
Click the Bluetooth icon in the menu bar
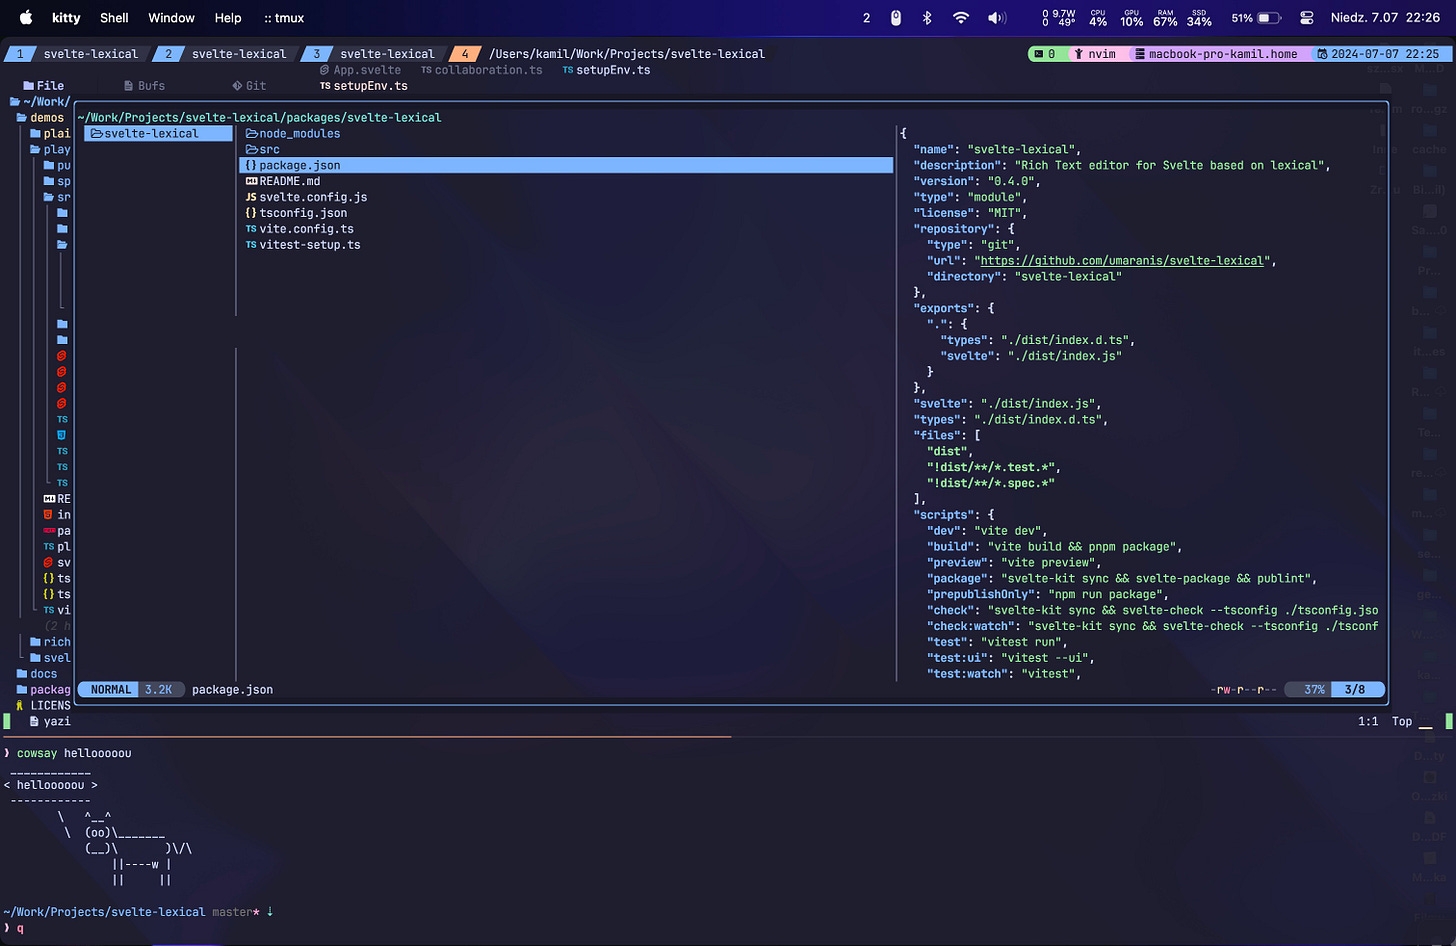[927, 17]
